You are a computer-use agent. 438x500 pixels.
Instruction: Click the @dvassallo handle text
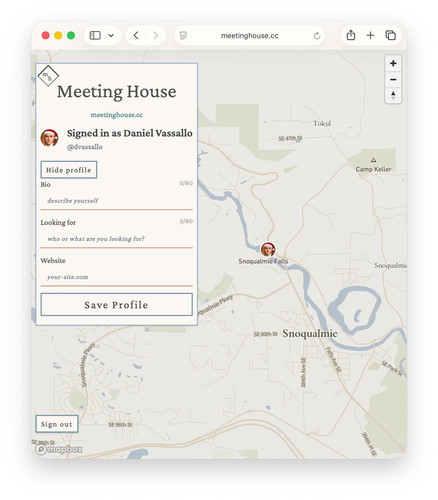[x=85, y=147]
